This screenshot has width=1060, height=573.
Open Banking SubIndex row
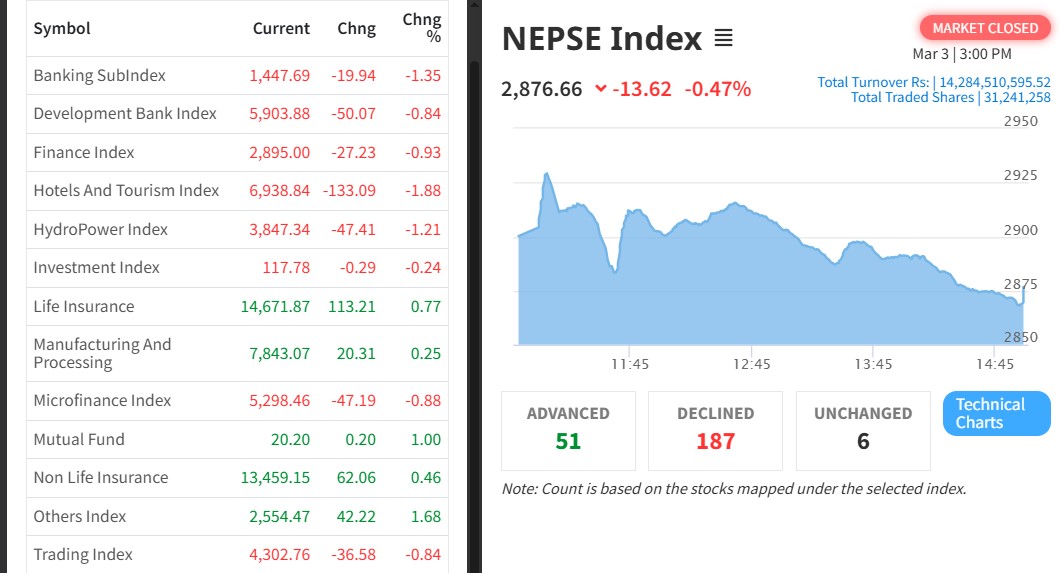point(99,75)
